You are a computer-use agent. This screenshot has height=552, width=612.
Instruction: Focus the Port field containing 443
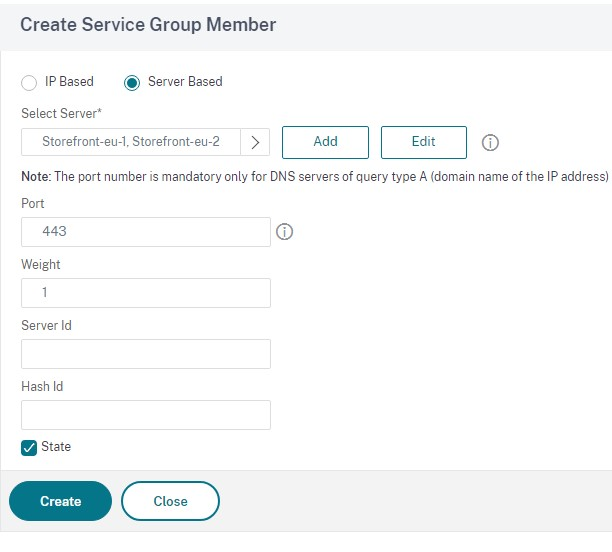146,232
